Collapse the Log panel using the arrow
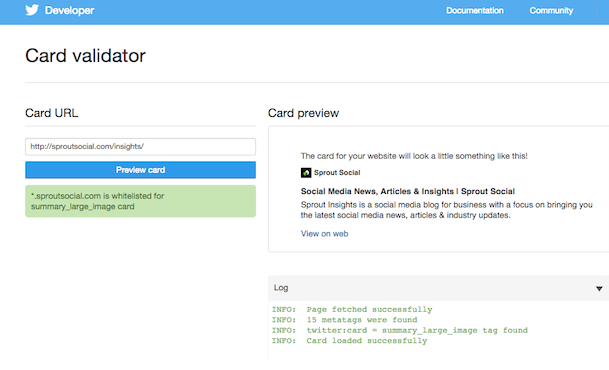The height and width of the screenshot is (370, 609). point(599,288)
